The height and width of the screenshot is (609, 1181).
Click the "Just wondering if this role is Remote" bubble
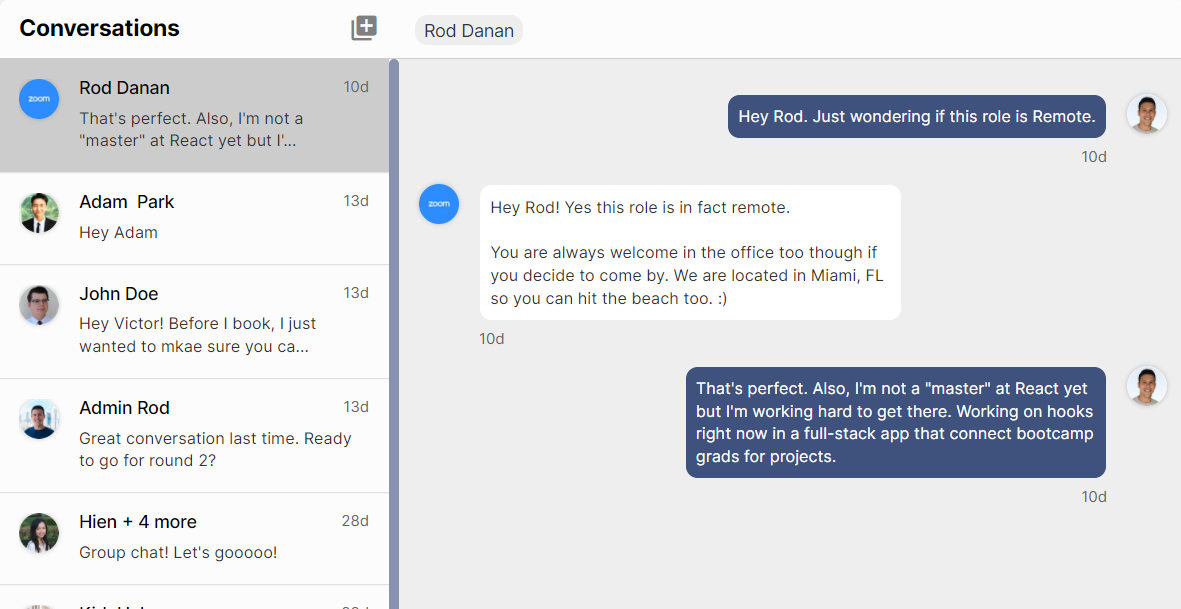point(917,116)
